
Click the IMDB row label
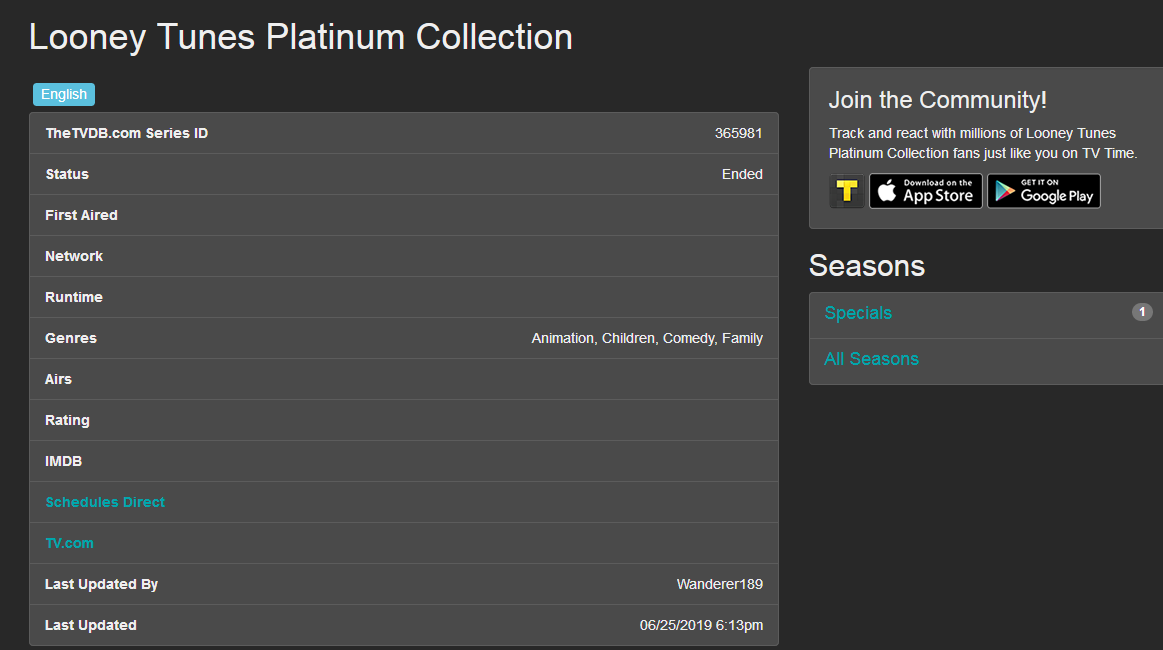pos(63,461)
